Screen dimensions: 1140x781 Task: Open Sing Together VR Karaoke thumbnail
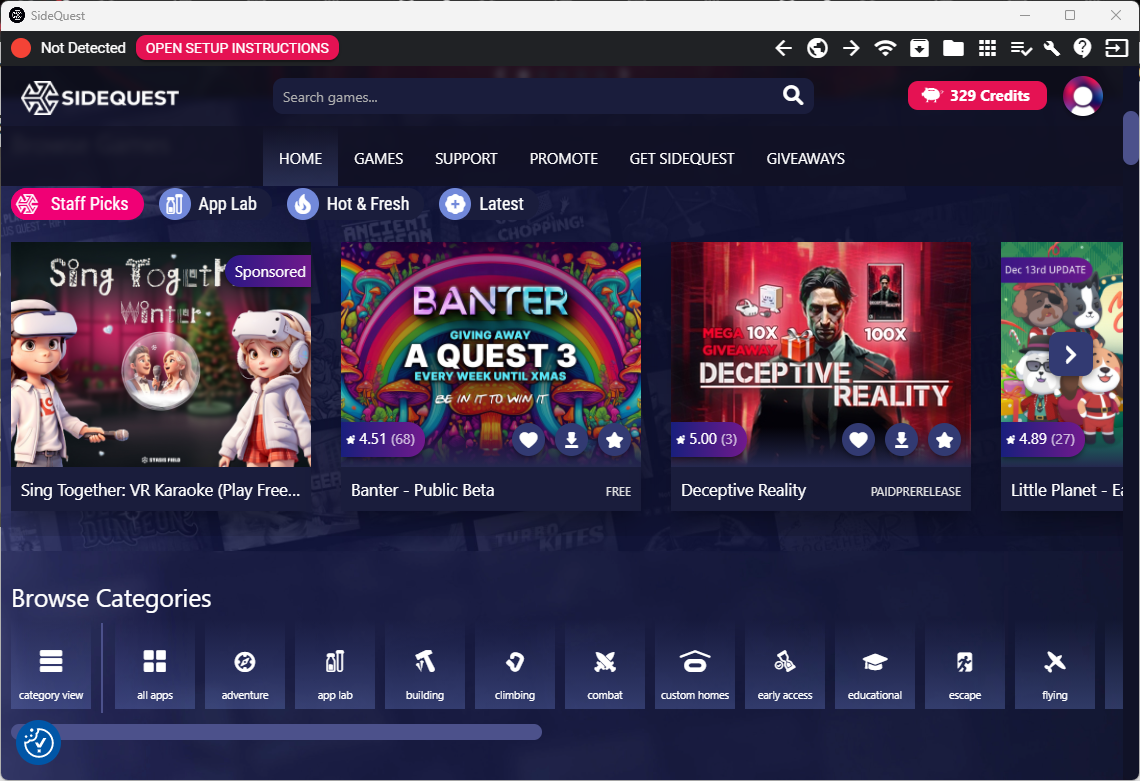161,354
